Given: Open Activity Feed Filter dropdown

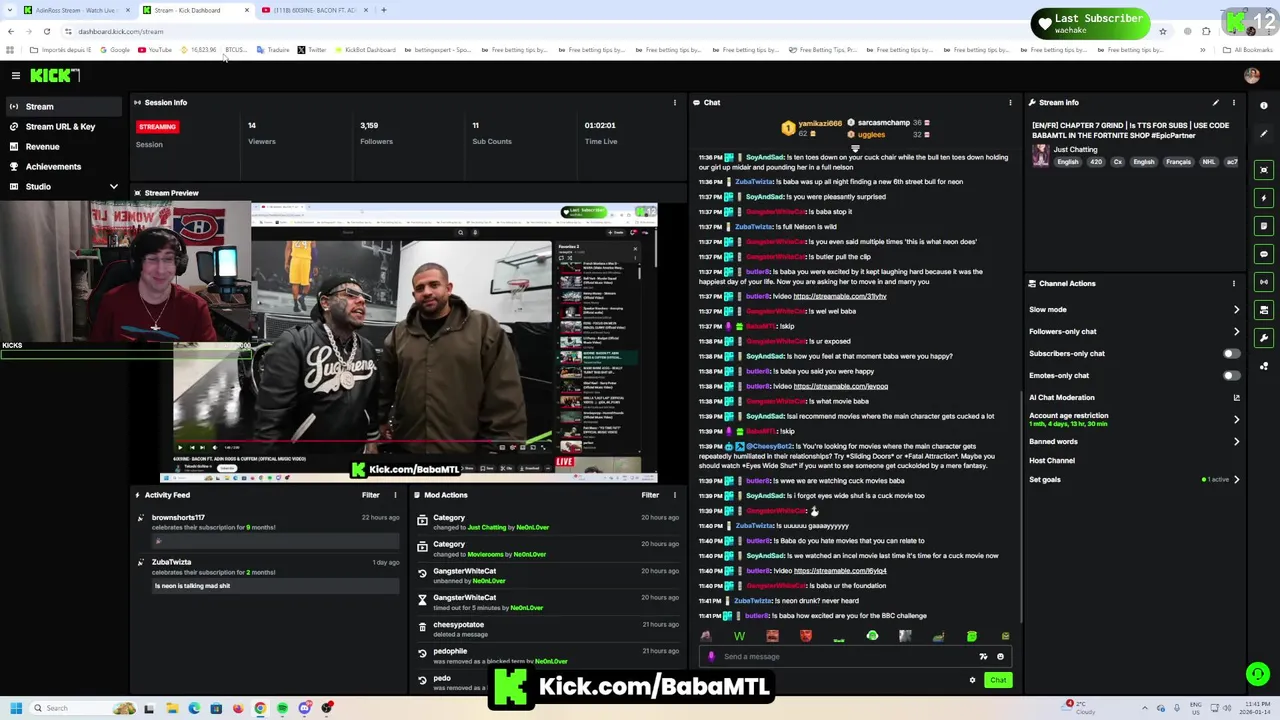Looking at the screenshot, I should click(370, 495).
